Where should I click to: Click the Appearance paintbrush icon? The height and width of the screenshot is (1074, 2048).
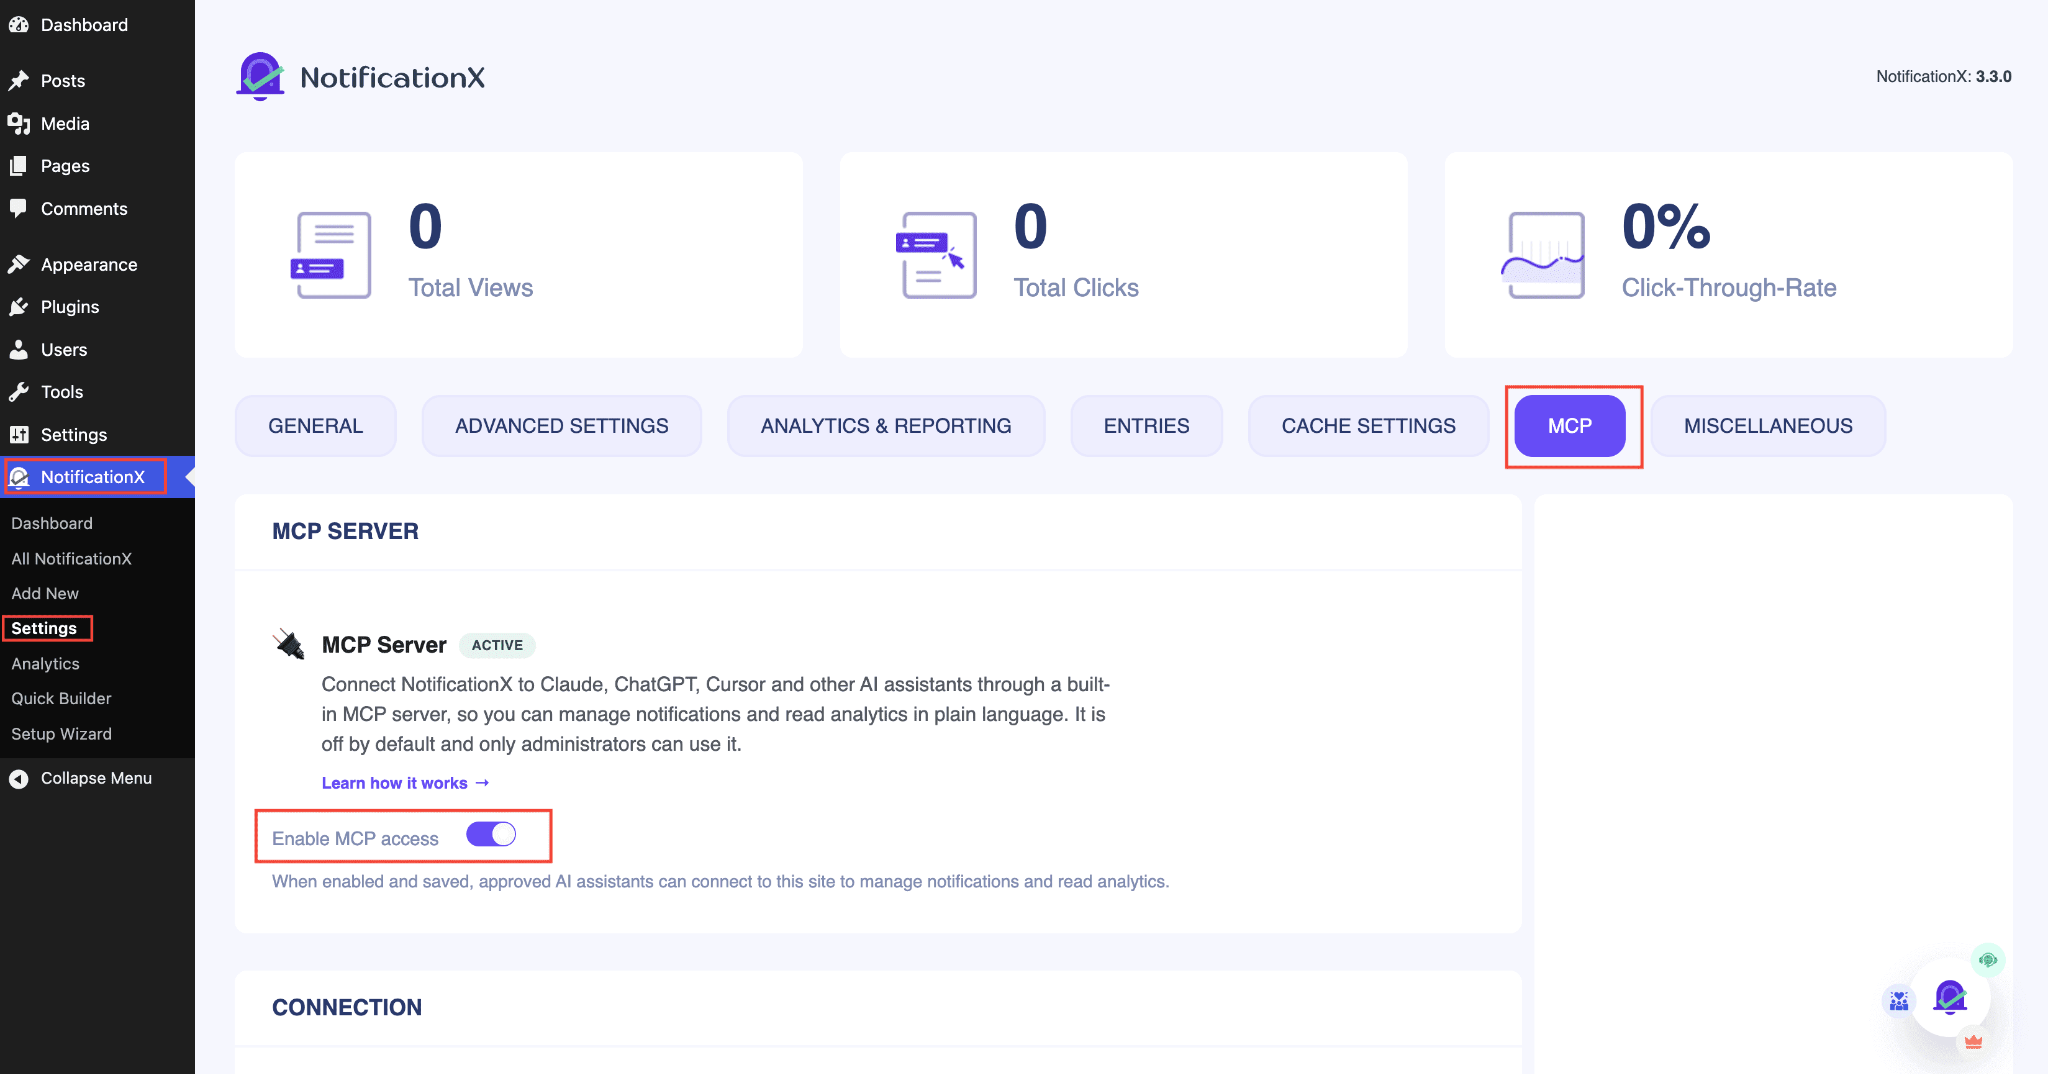[x=19, y=264]
